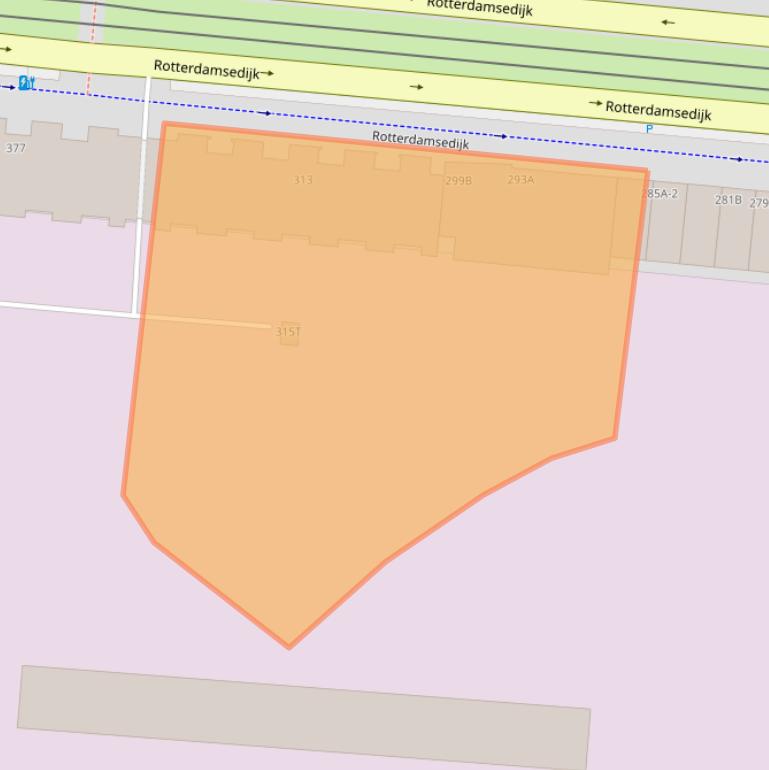Select house number 299B on the map
Image resolution: width=769 pixels, height=770 pixels.
pyautogui.click(x=458, y=181)
